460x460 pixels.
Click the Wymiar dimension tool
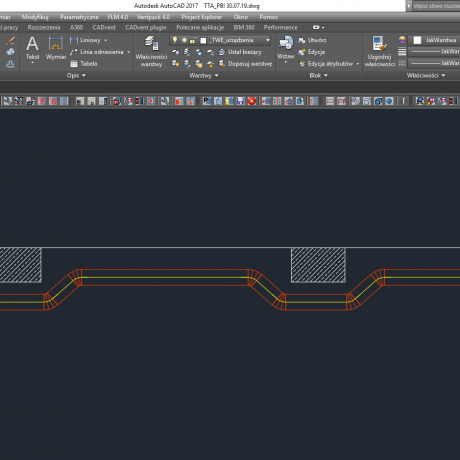(x=56, y=48)
